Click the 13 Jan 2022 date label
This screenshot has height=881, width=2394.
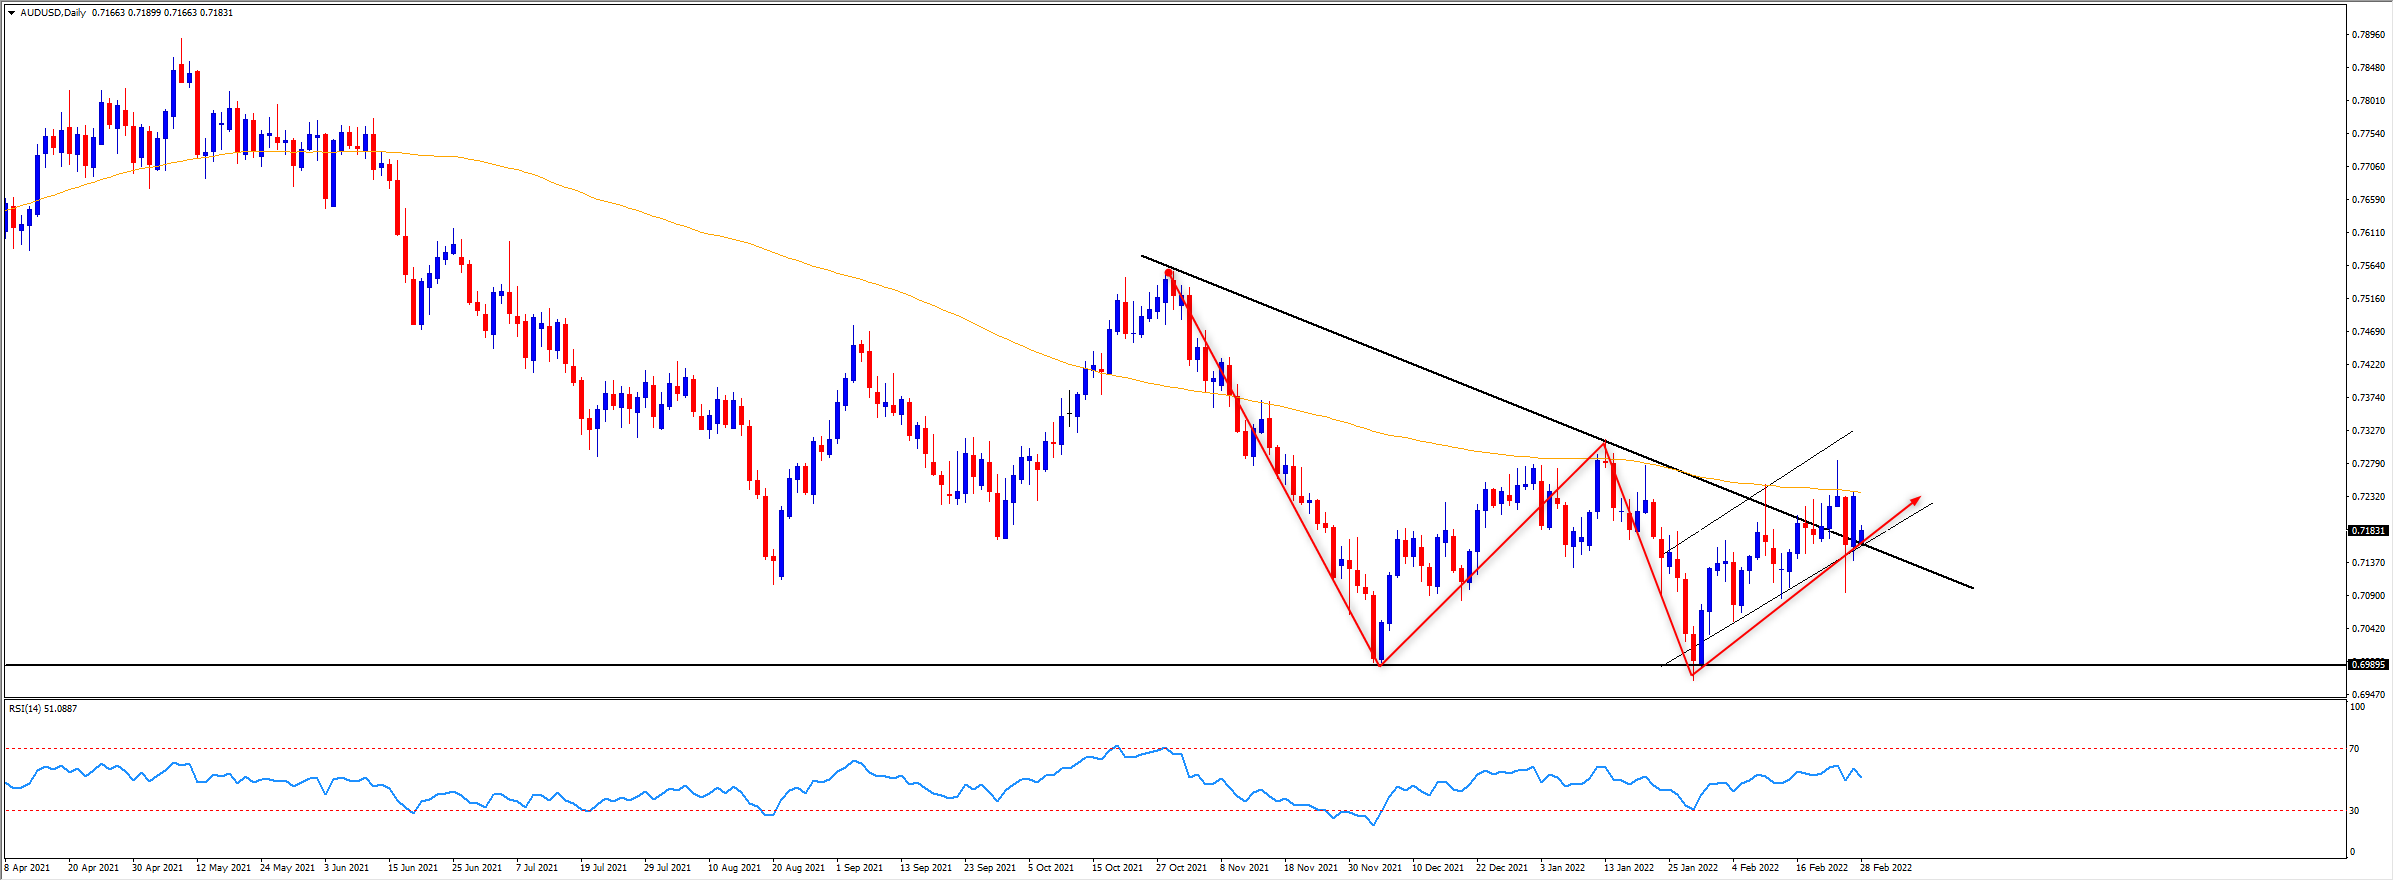click(x=1629, y=867)
